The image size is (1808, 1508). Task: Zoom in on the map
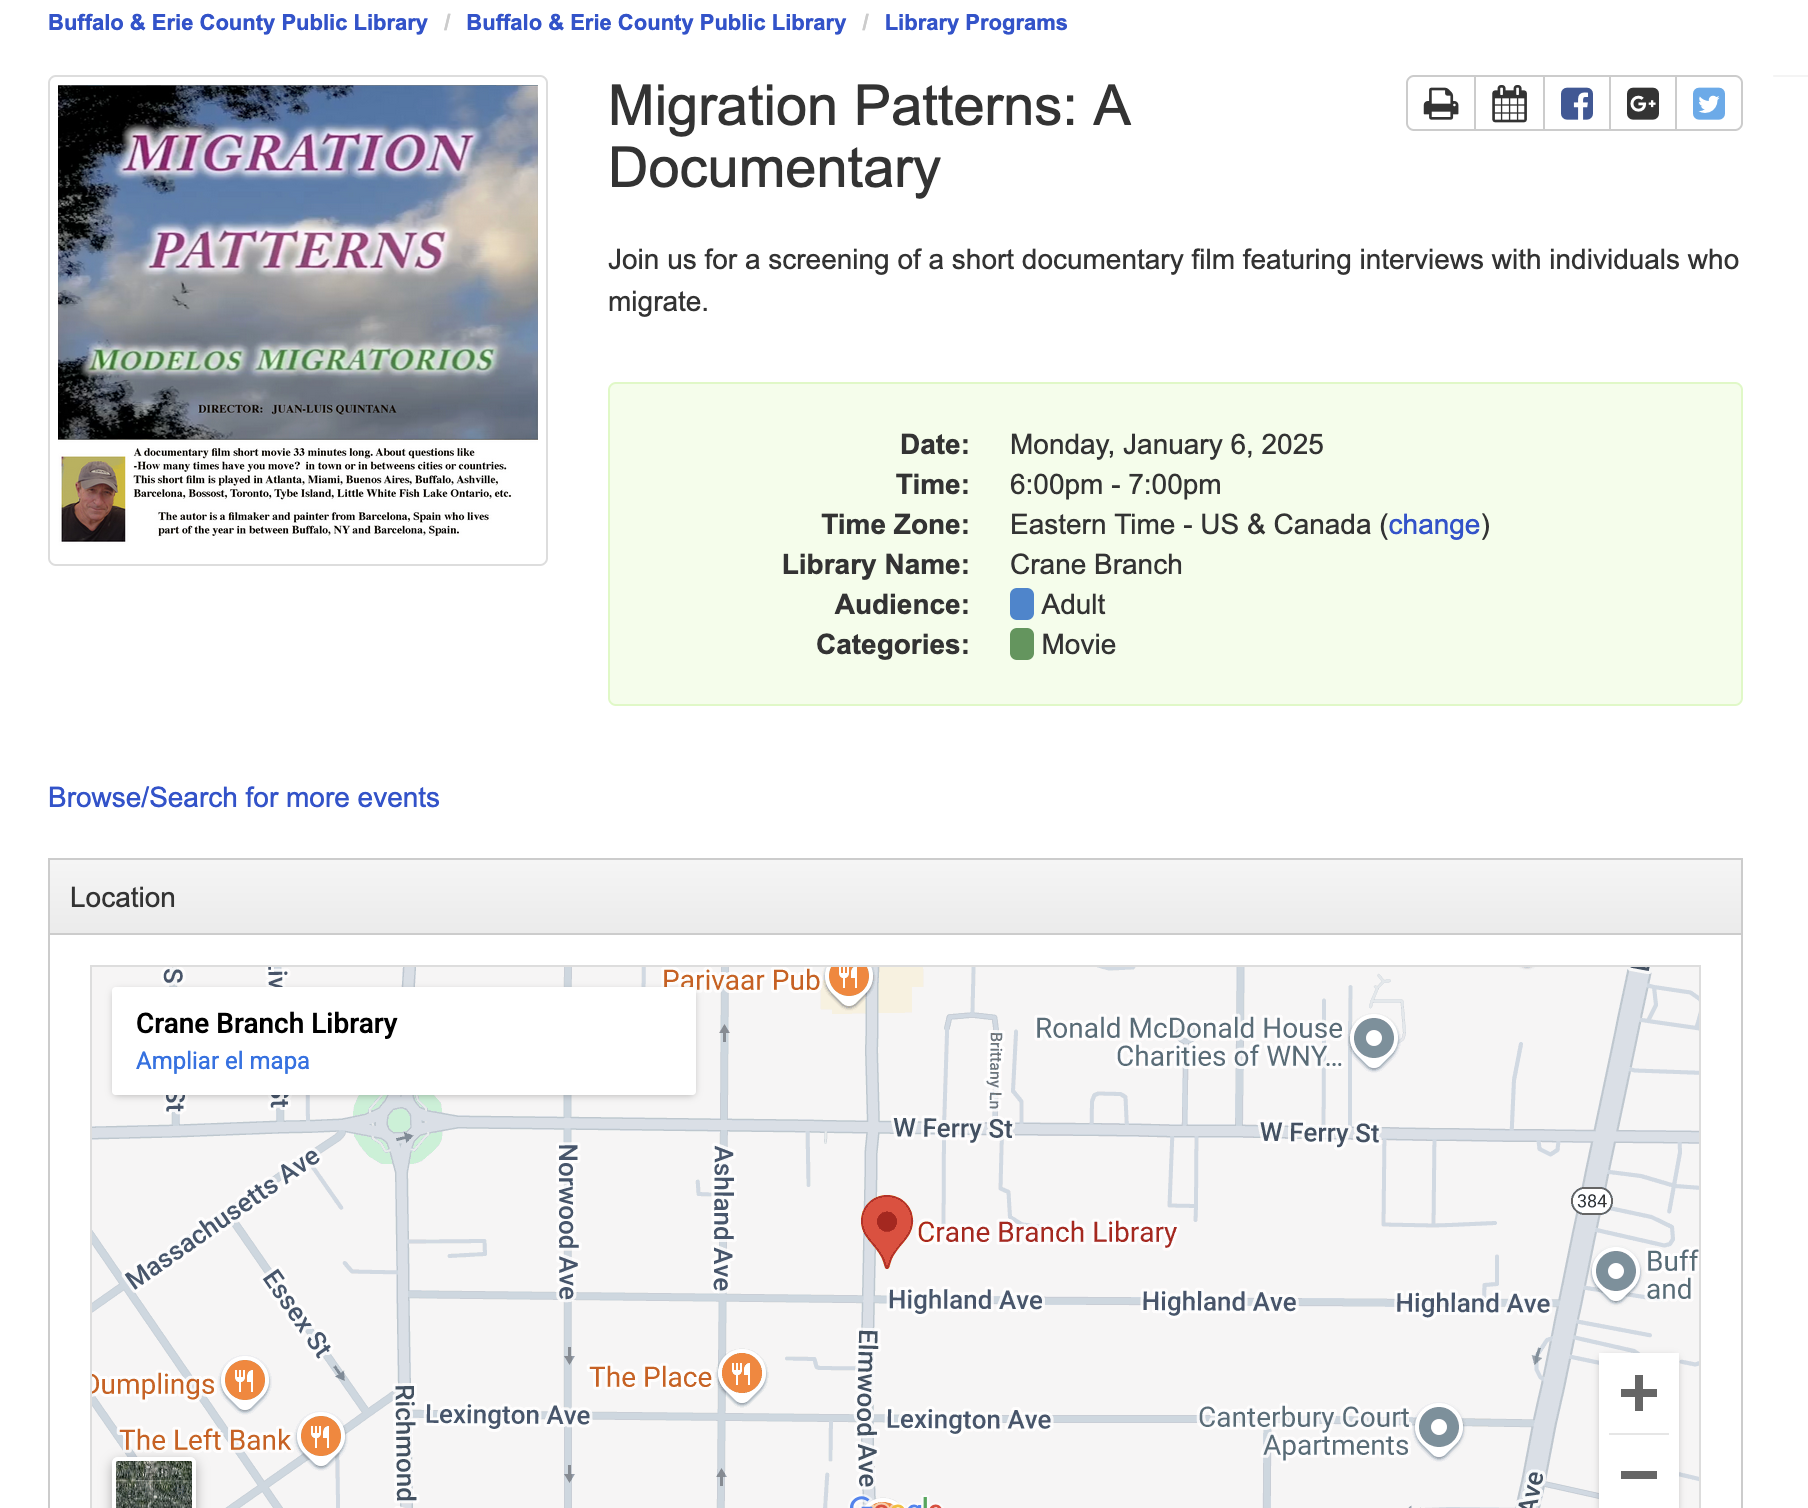(x=1638, y=1393)
